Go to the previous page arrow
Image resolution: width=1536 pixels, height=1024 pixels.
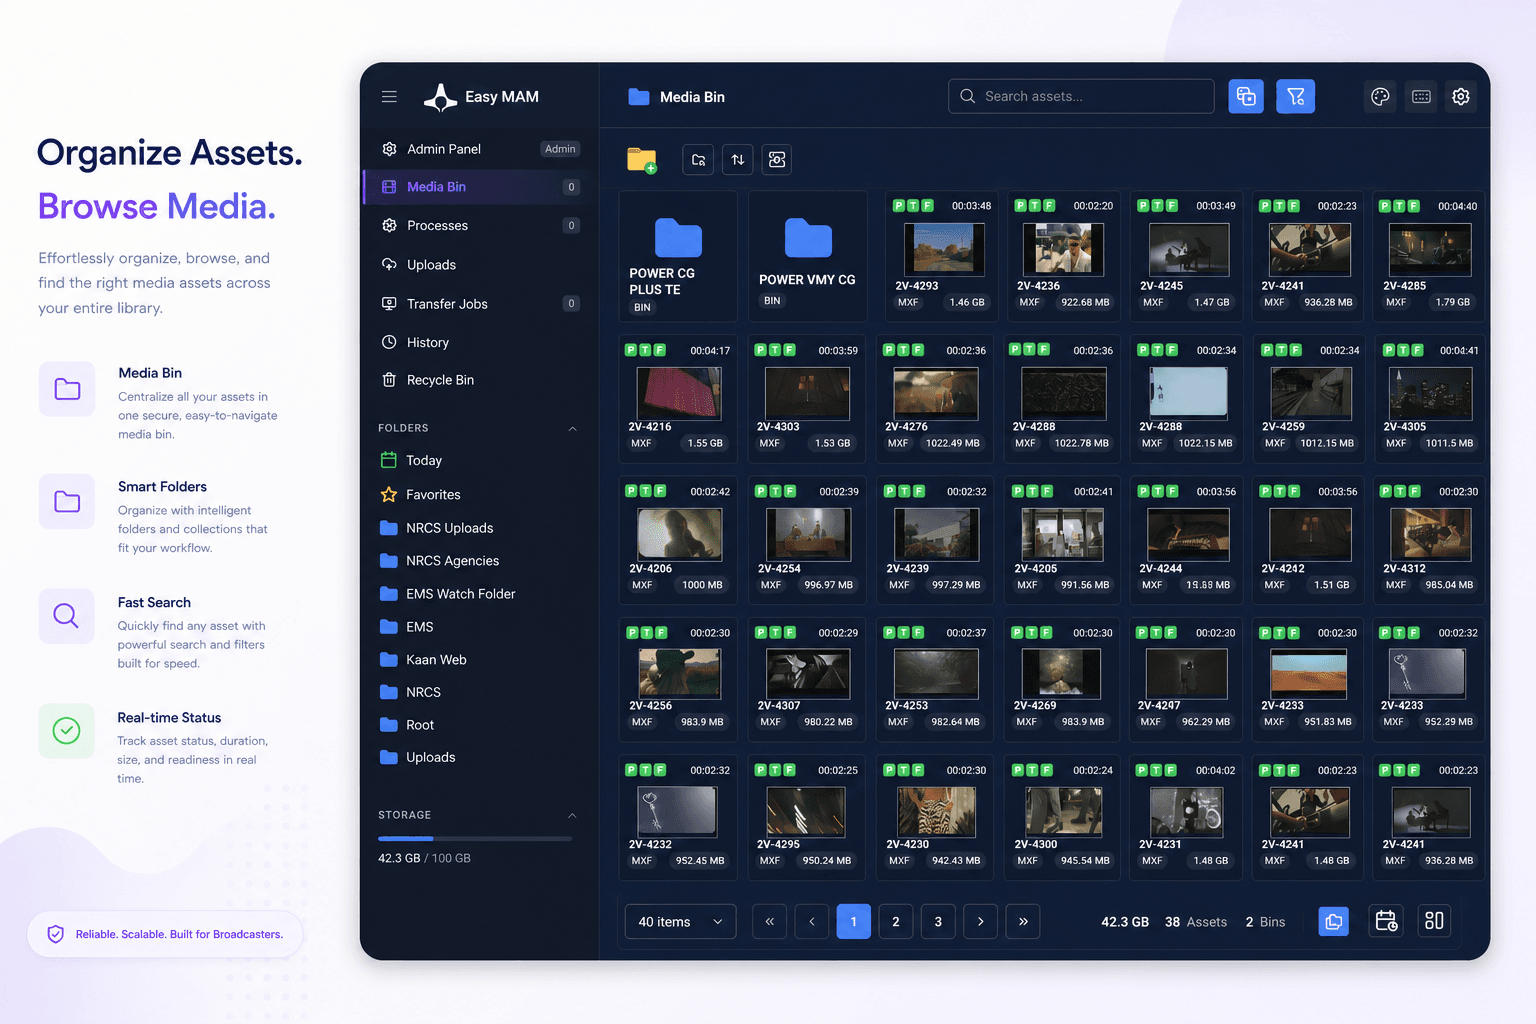812,922
